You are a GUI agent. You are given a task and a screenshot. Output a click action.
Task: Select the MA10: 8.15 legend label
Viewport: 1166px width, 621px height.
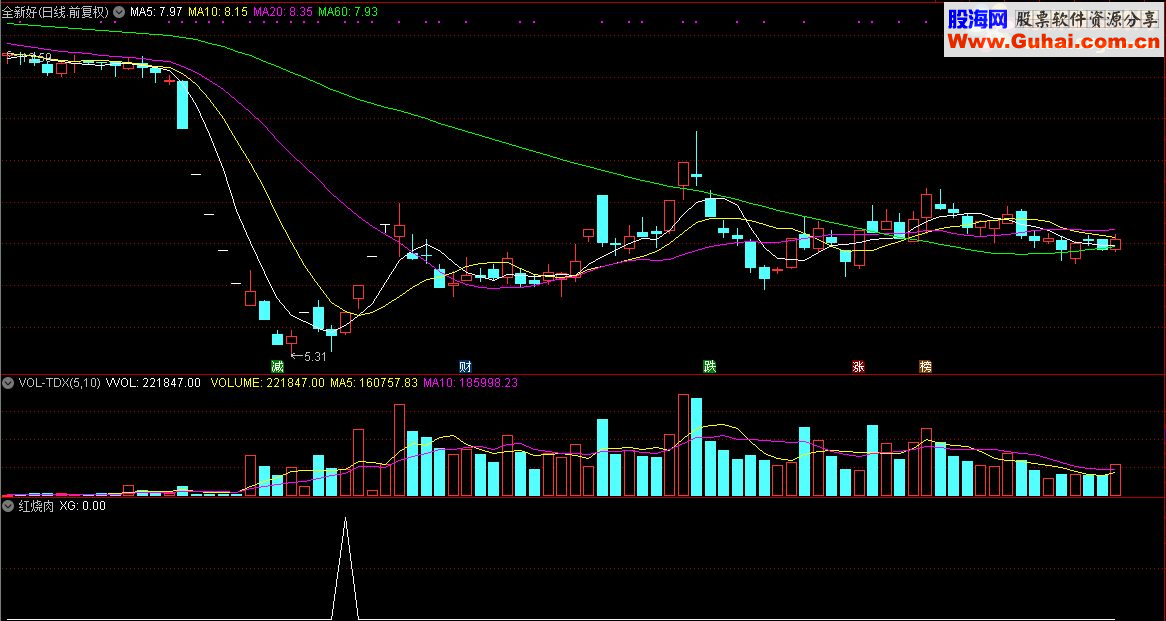pyautogui.click(x=218, y=12)
